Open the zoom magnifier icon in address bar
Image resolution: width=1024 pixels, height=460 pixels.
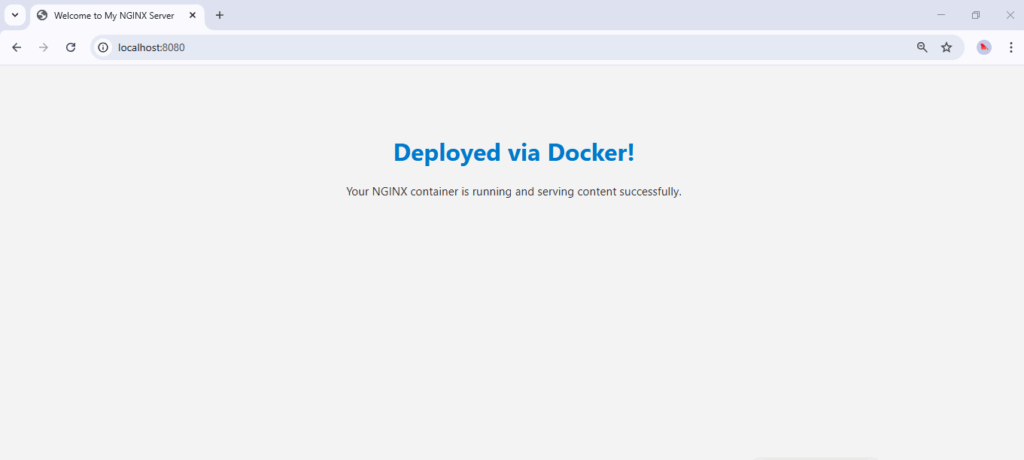922,47
